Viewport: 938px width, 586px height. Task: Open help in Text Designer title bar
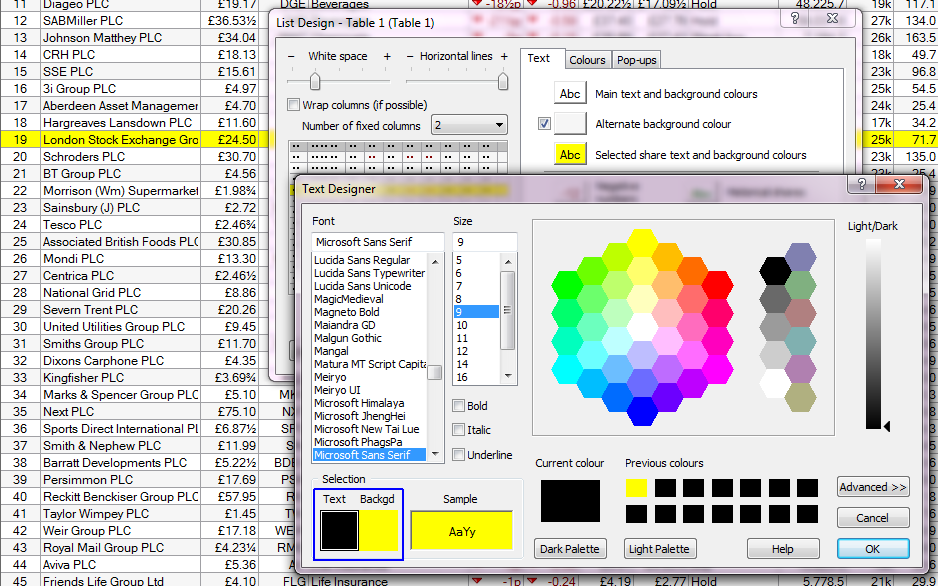[x=861, y=184]
